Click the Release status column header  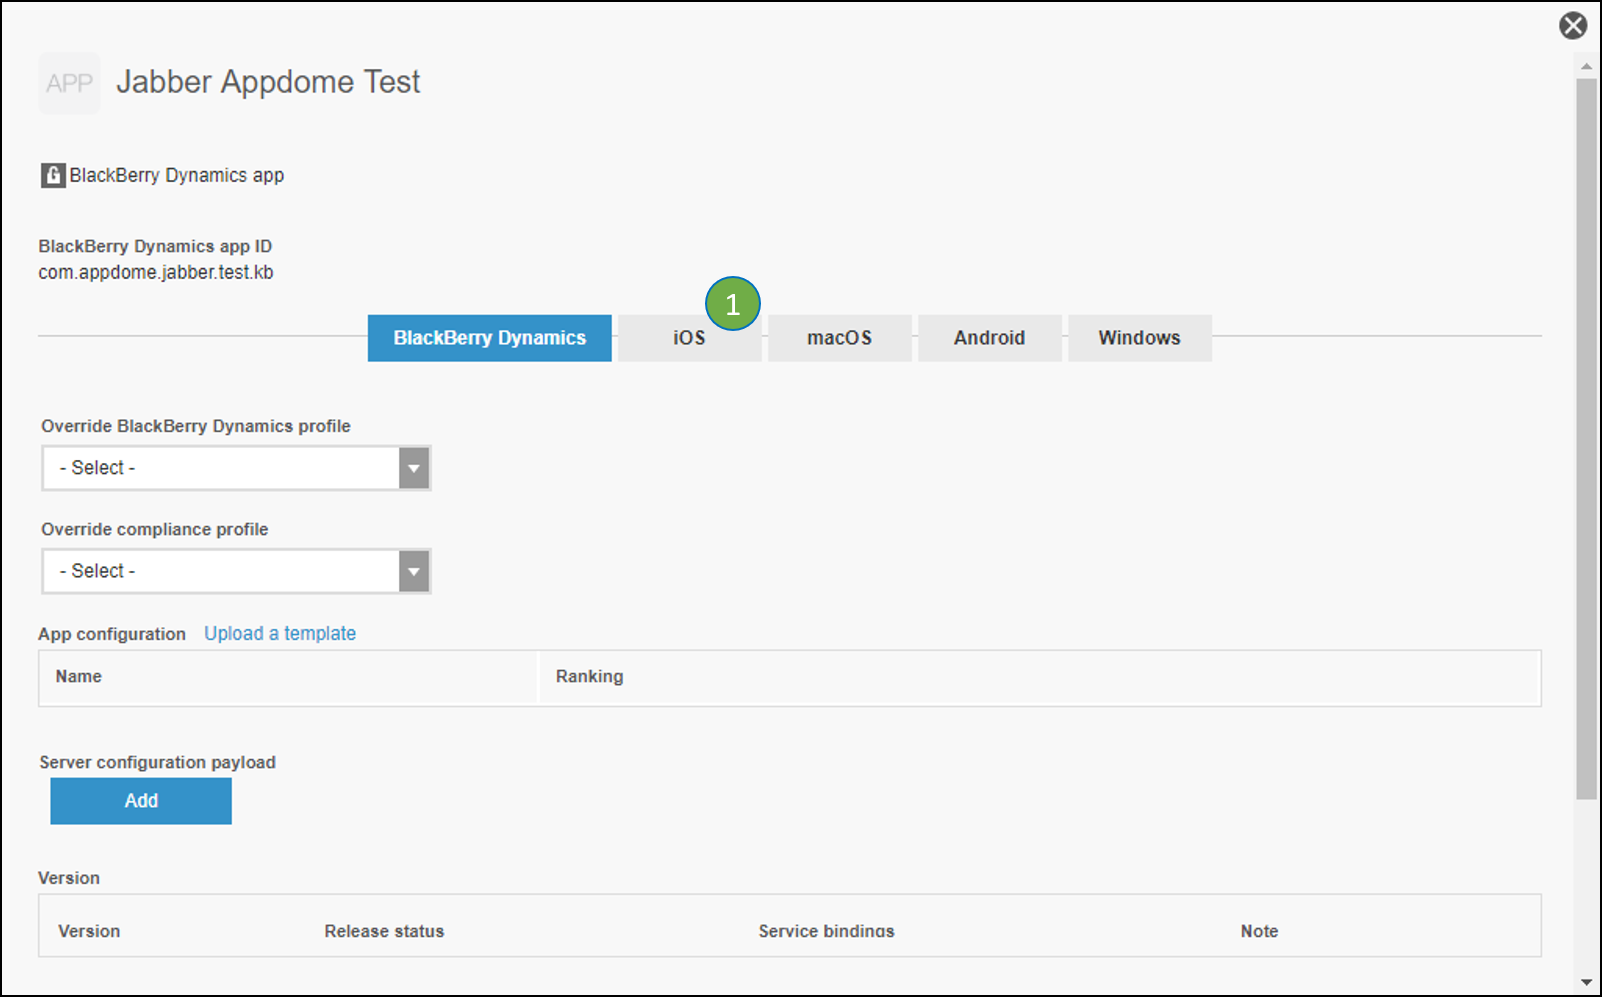pyautogui.click(x=384, y=930)
